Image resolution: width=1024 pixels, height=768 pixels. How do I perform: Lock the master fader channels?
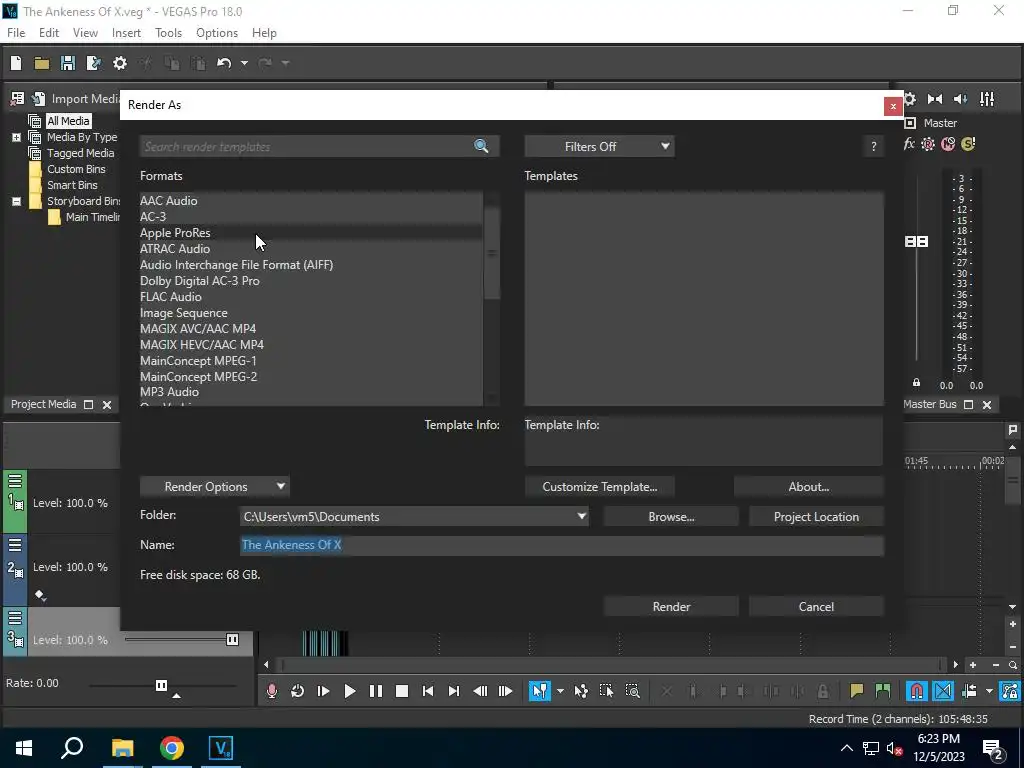[x=916, y=383]
